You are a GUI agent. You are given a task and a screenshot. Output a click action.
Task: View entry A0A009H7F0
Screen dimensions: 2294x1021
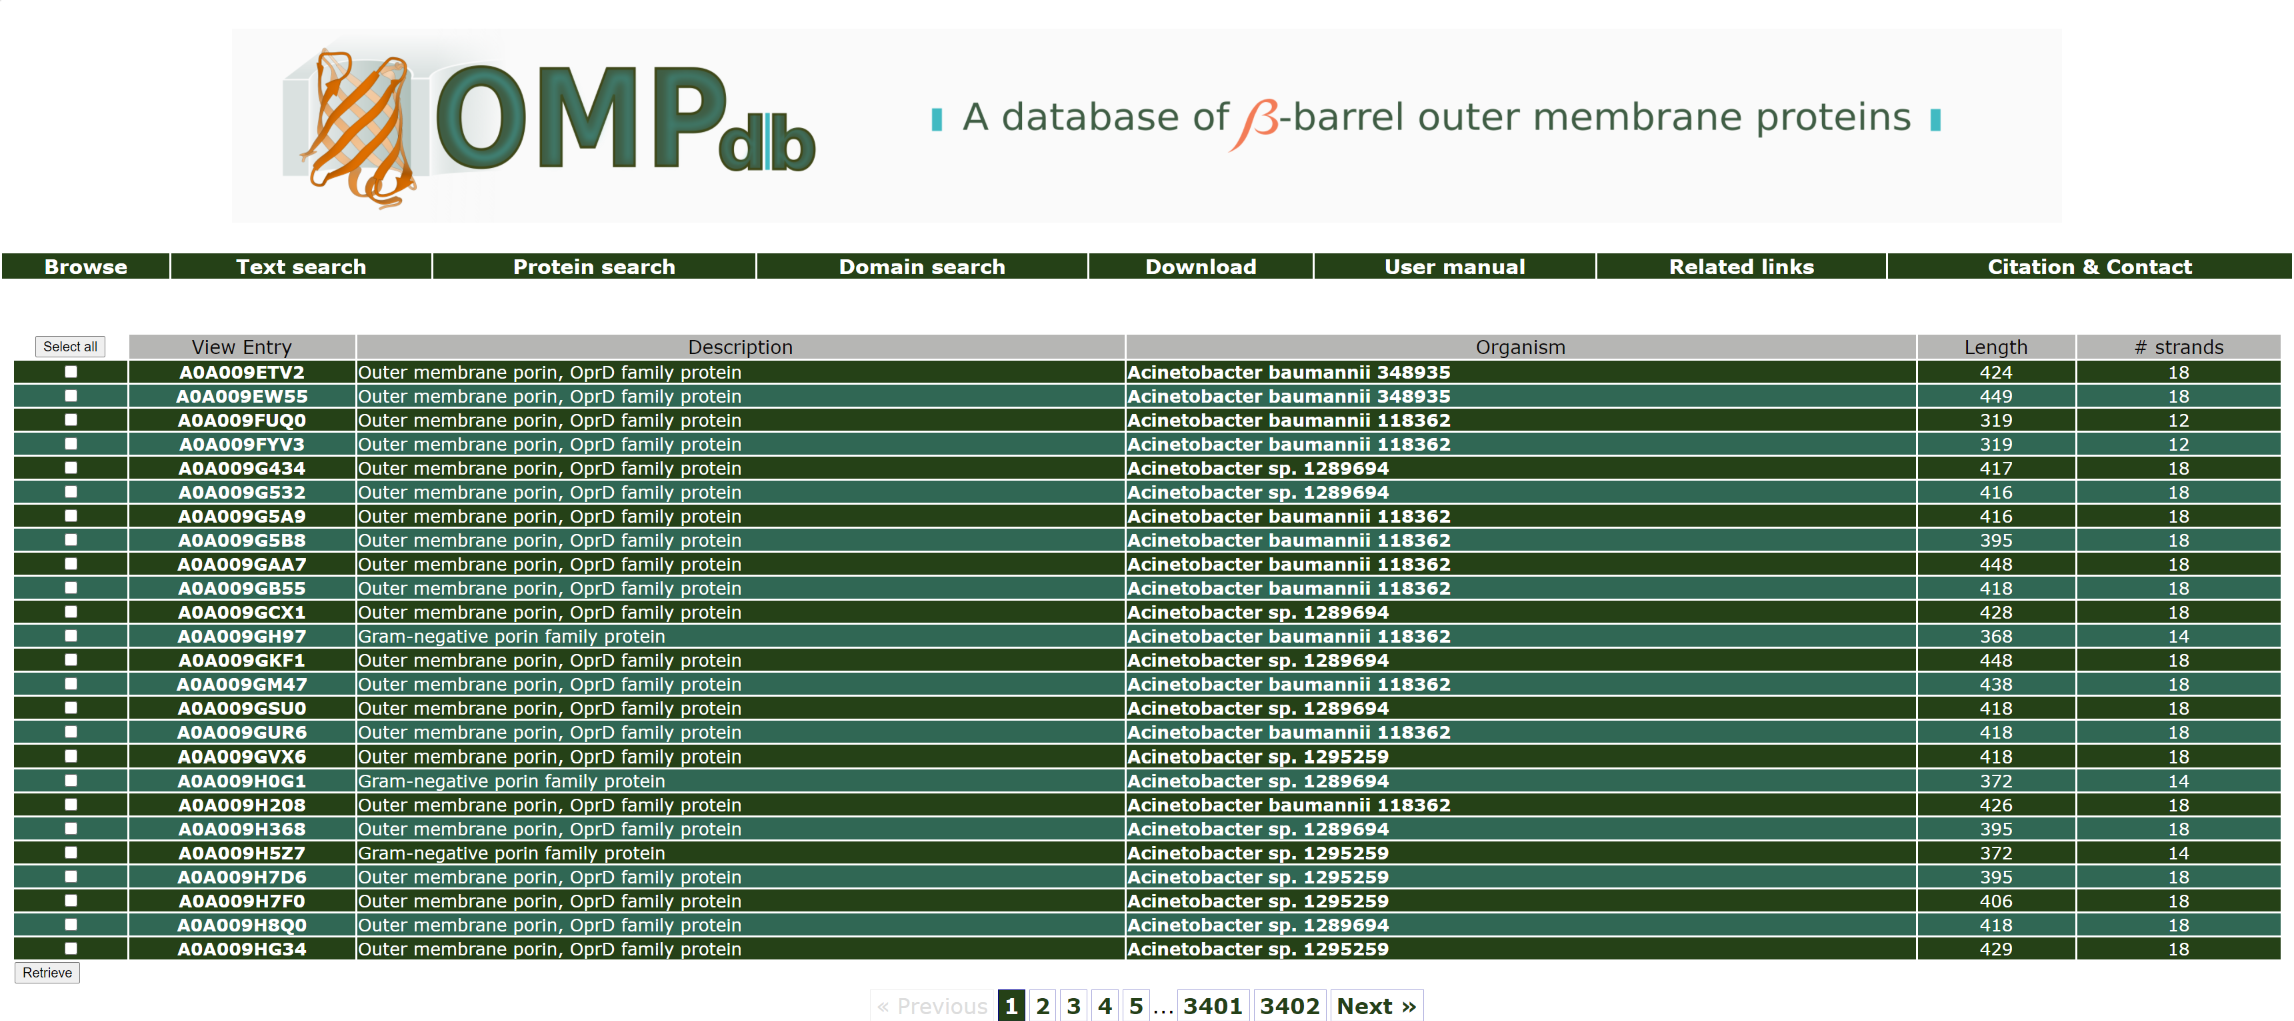pos(242,901)
